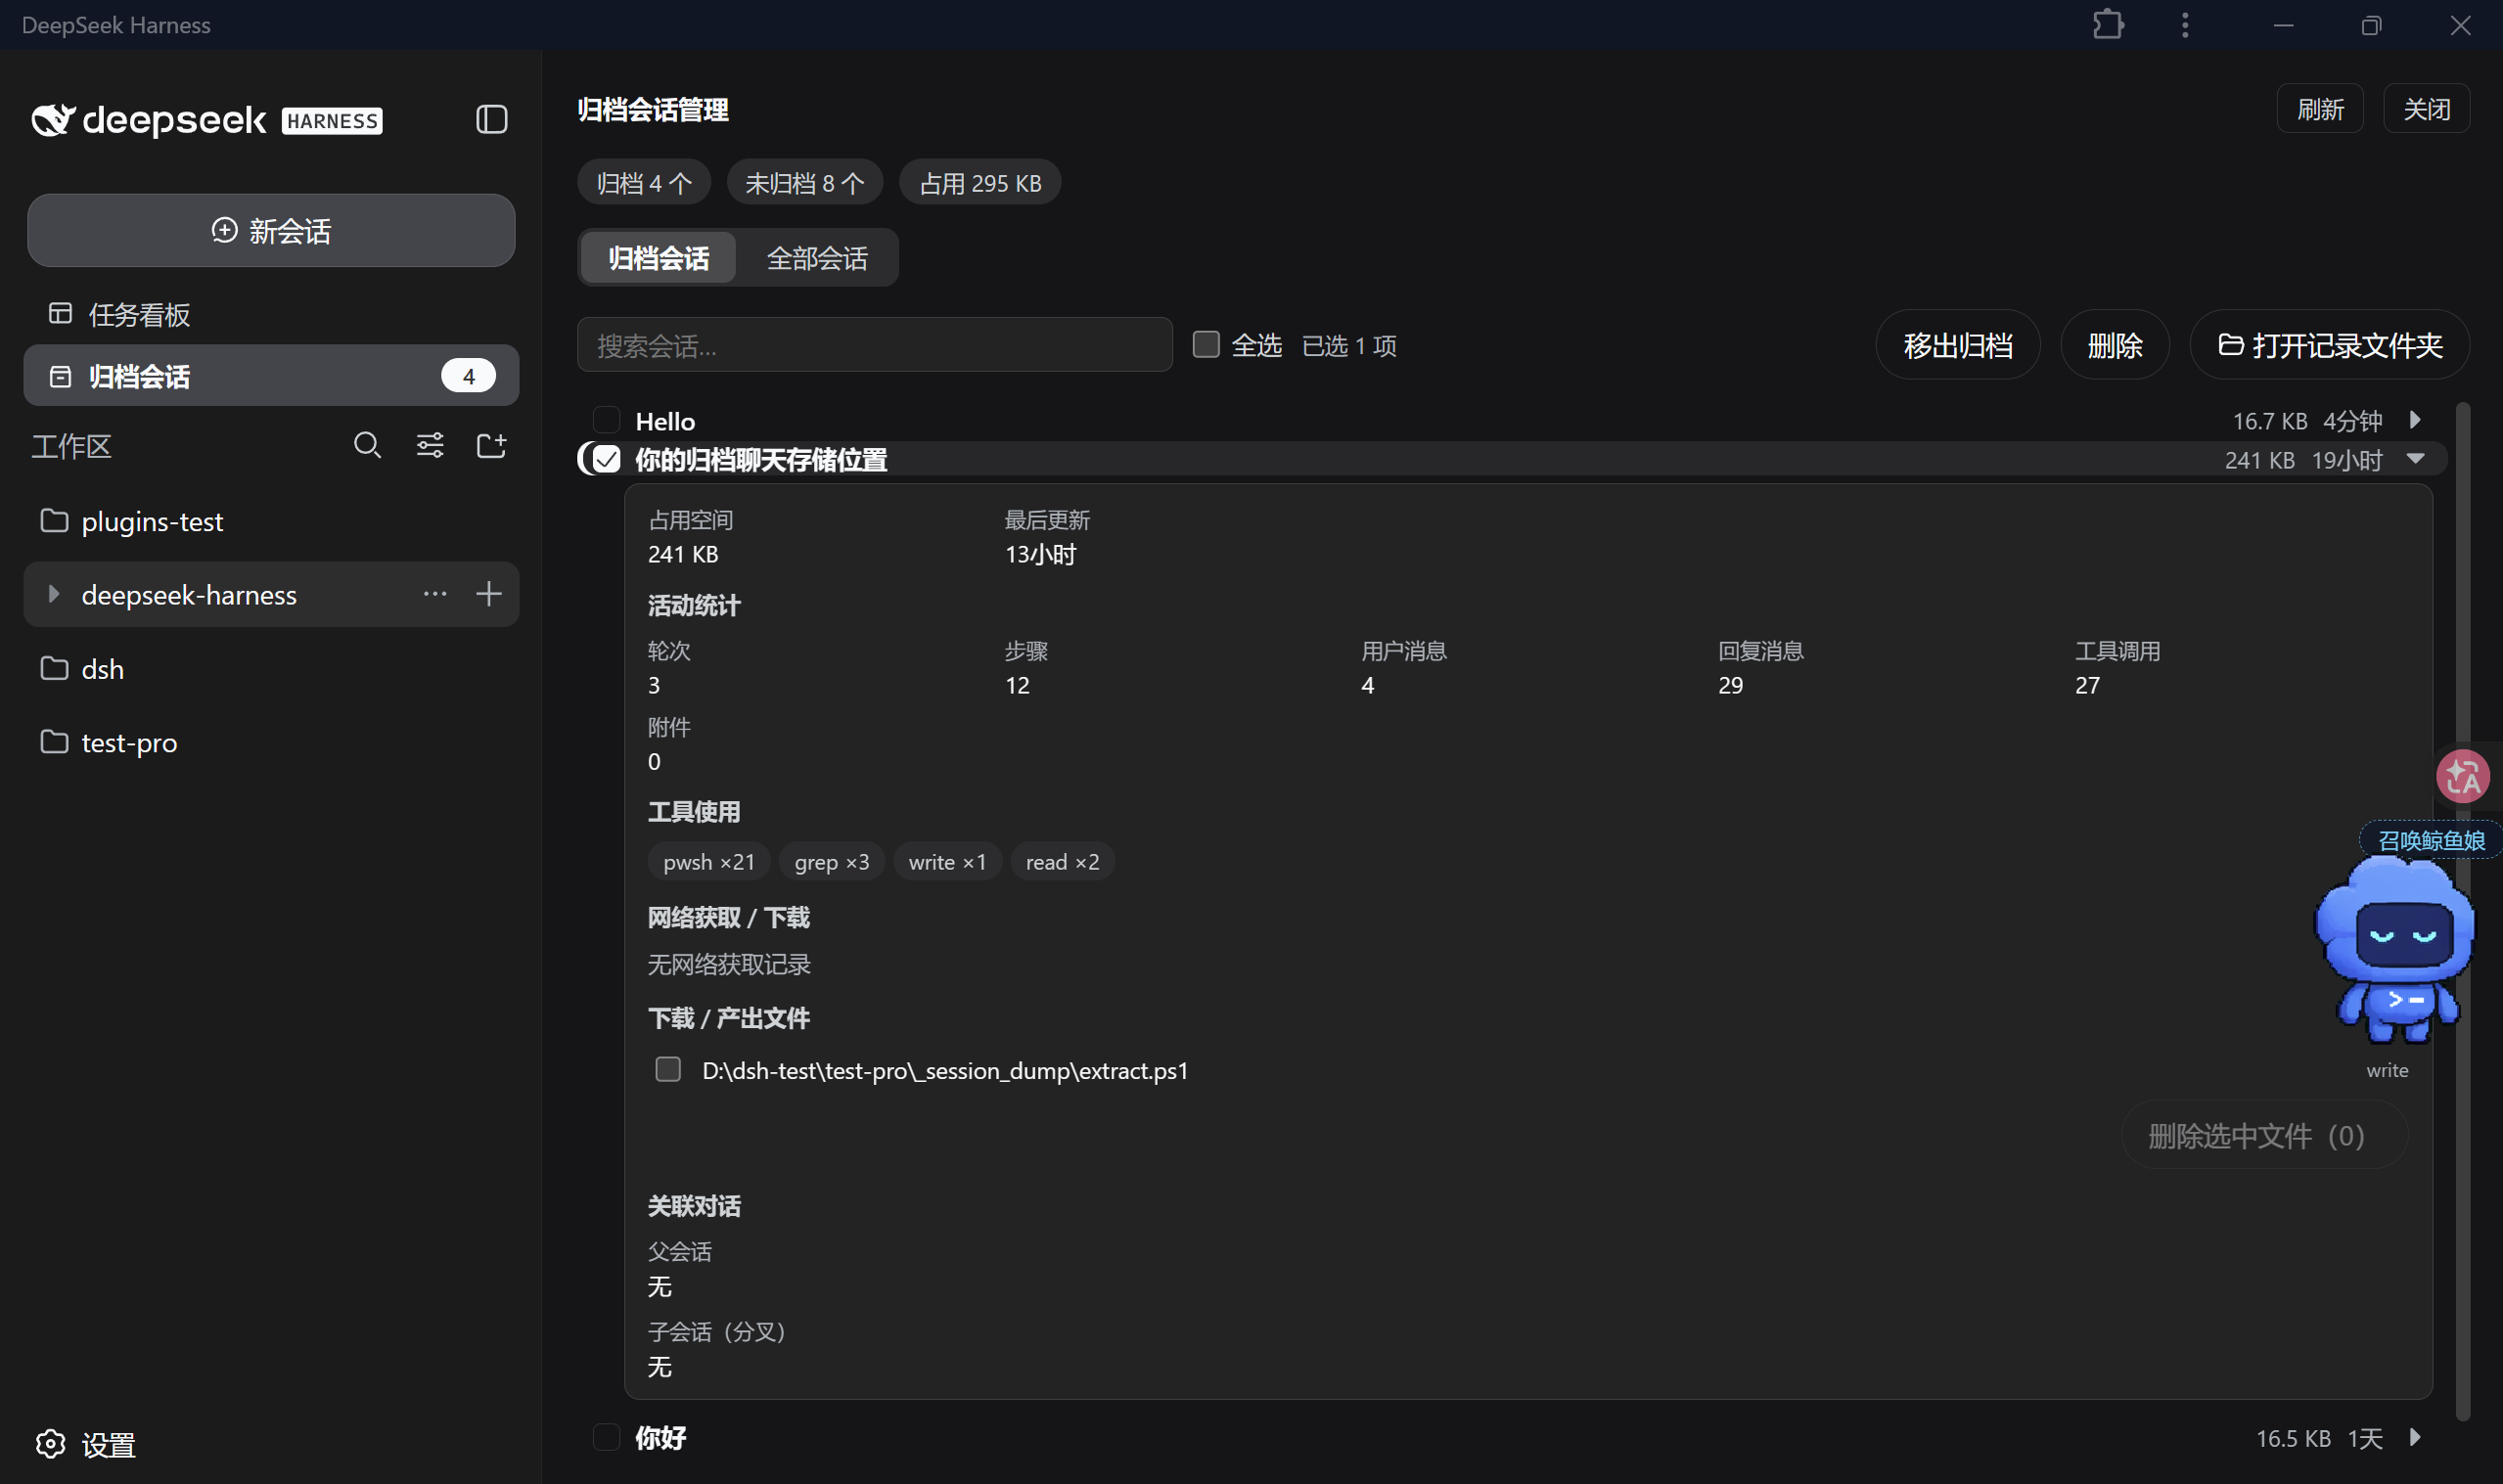
Task: Open the three-dot menu in title bar
Action: pyautogui.click(x=2185, y=24)
